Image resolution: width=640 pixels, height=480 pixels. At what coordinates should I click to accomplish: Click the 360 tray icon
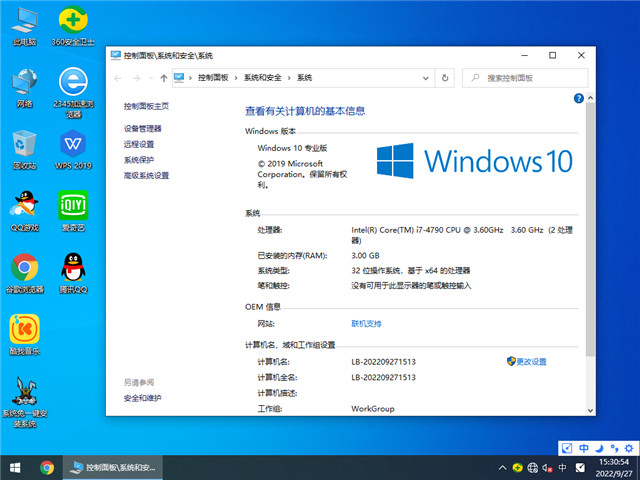click(518, 468)
